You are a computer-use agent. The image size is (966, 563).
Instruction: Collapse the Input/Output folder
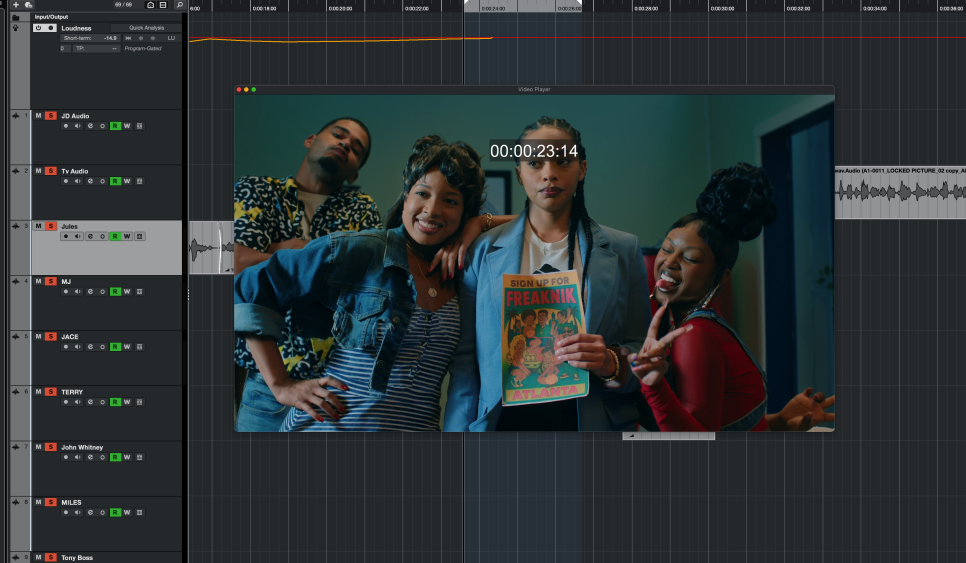(15, 17)
